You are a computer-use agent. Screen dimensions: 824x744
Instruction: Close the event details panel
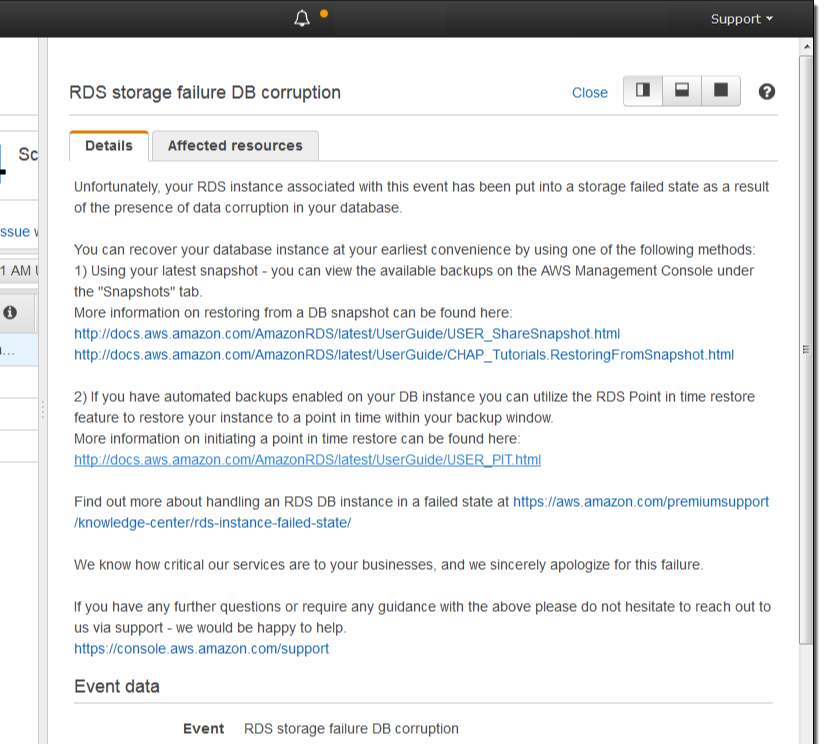(590, 92)
